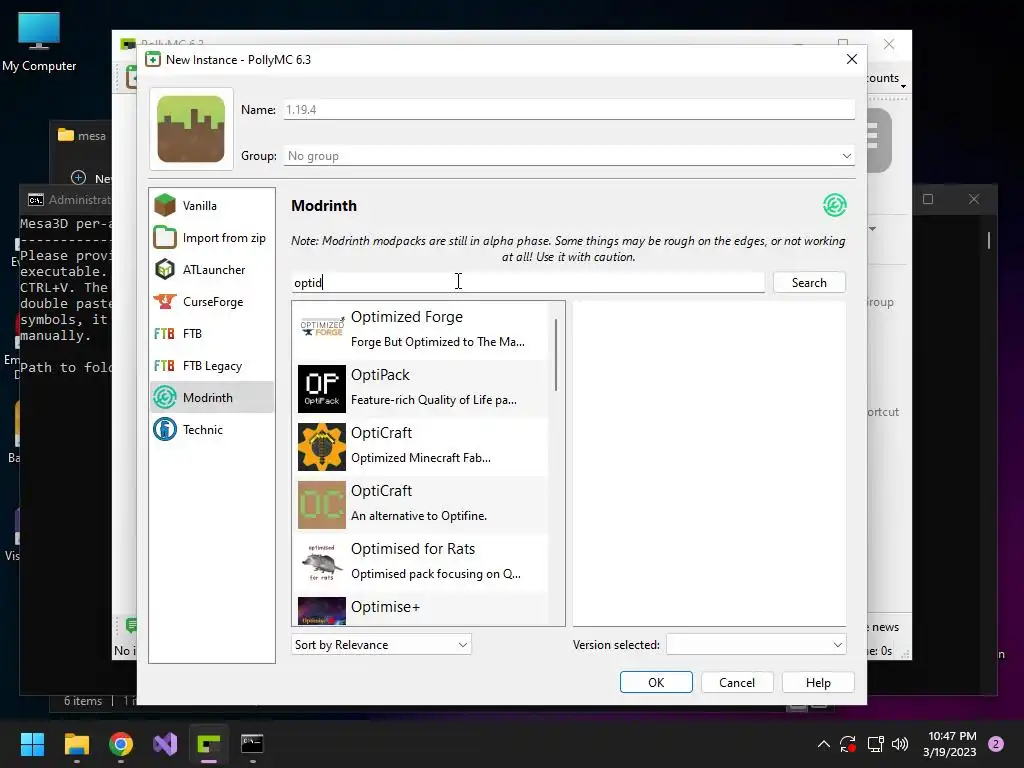Screen dimensions: 1024x768
Task: Show hidden system tray icons
Action: [x=824, y=744]
